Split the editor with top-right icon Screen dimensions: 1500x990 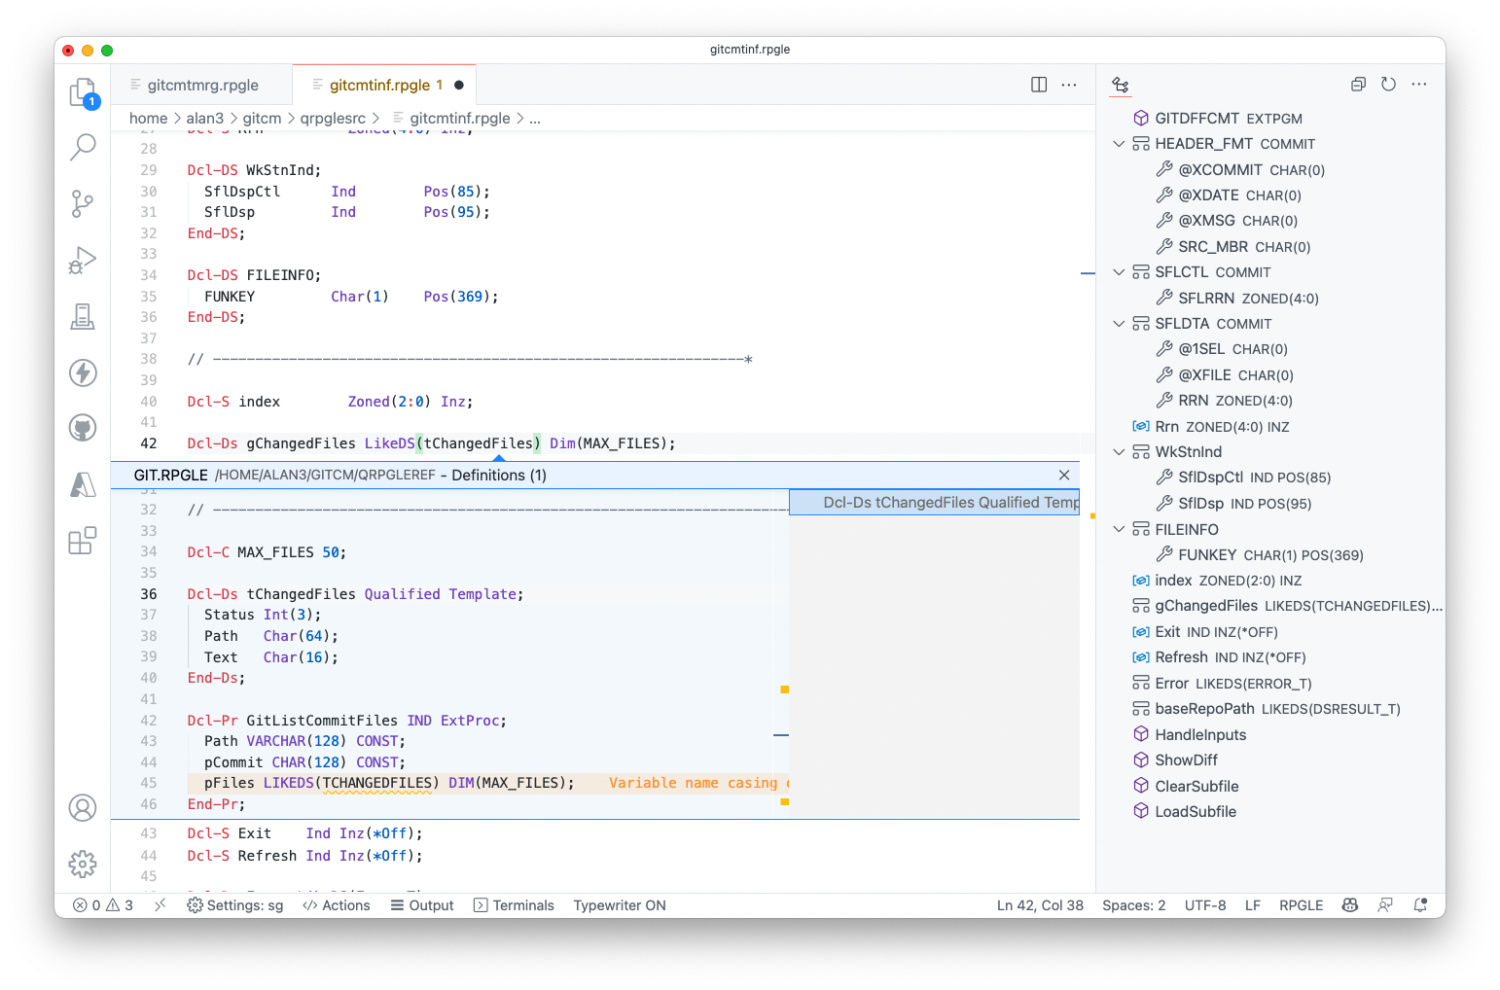tap(1039, 84)
